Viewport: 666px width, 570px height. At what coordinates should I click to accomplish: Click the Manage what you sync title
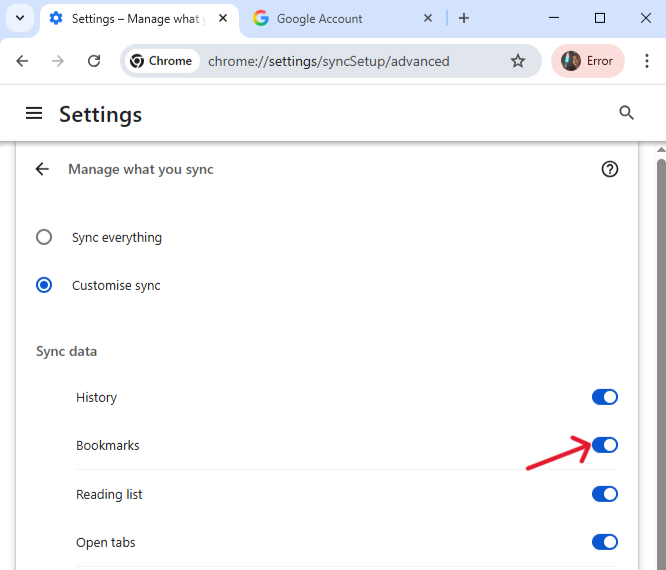[141, 169]
